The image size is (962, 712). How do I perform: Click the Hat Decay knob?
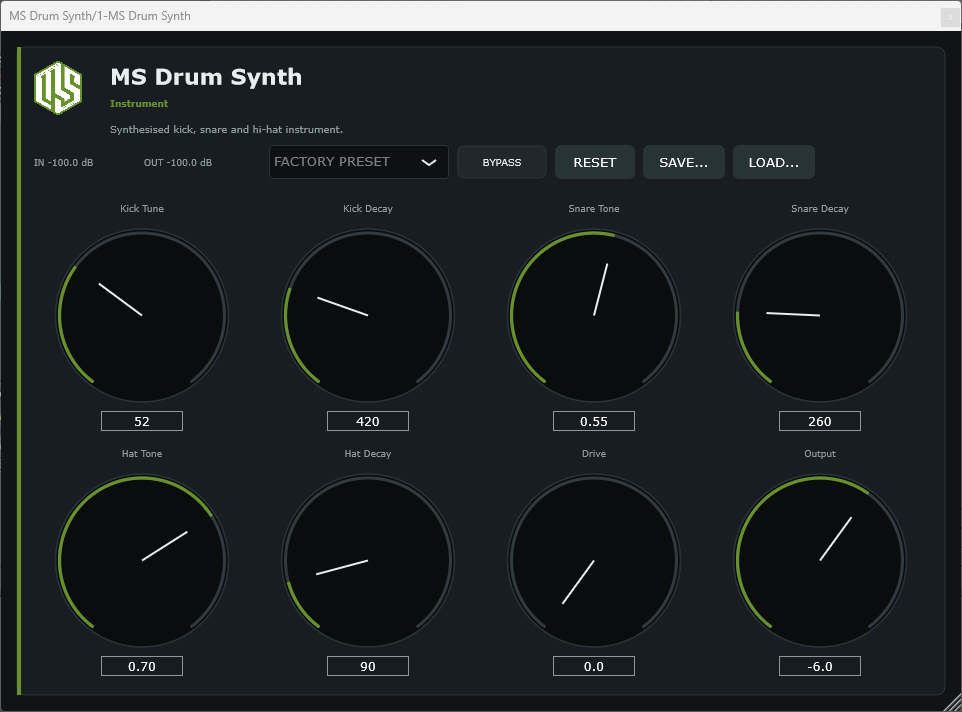click(x=367, y=561)
